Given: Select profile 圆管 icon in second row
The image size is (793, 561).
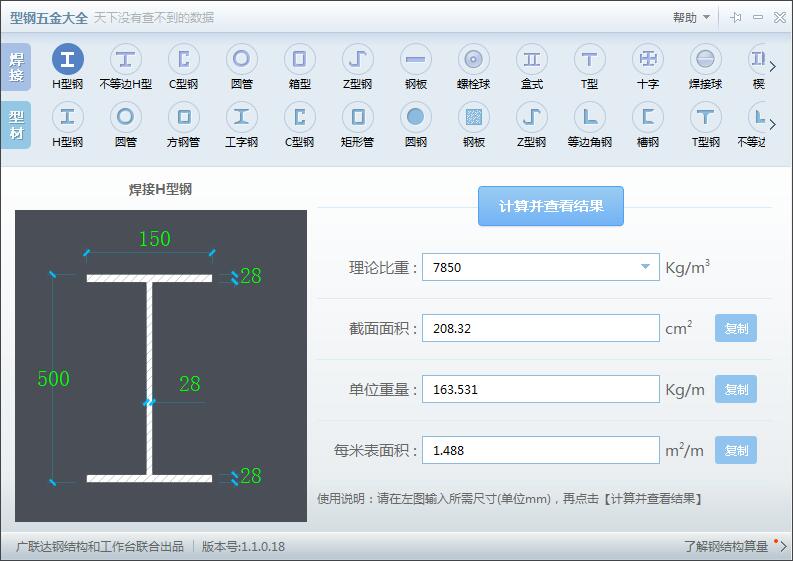Looking at the screenshot, I should tap(125, 117).
